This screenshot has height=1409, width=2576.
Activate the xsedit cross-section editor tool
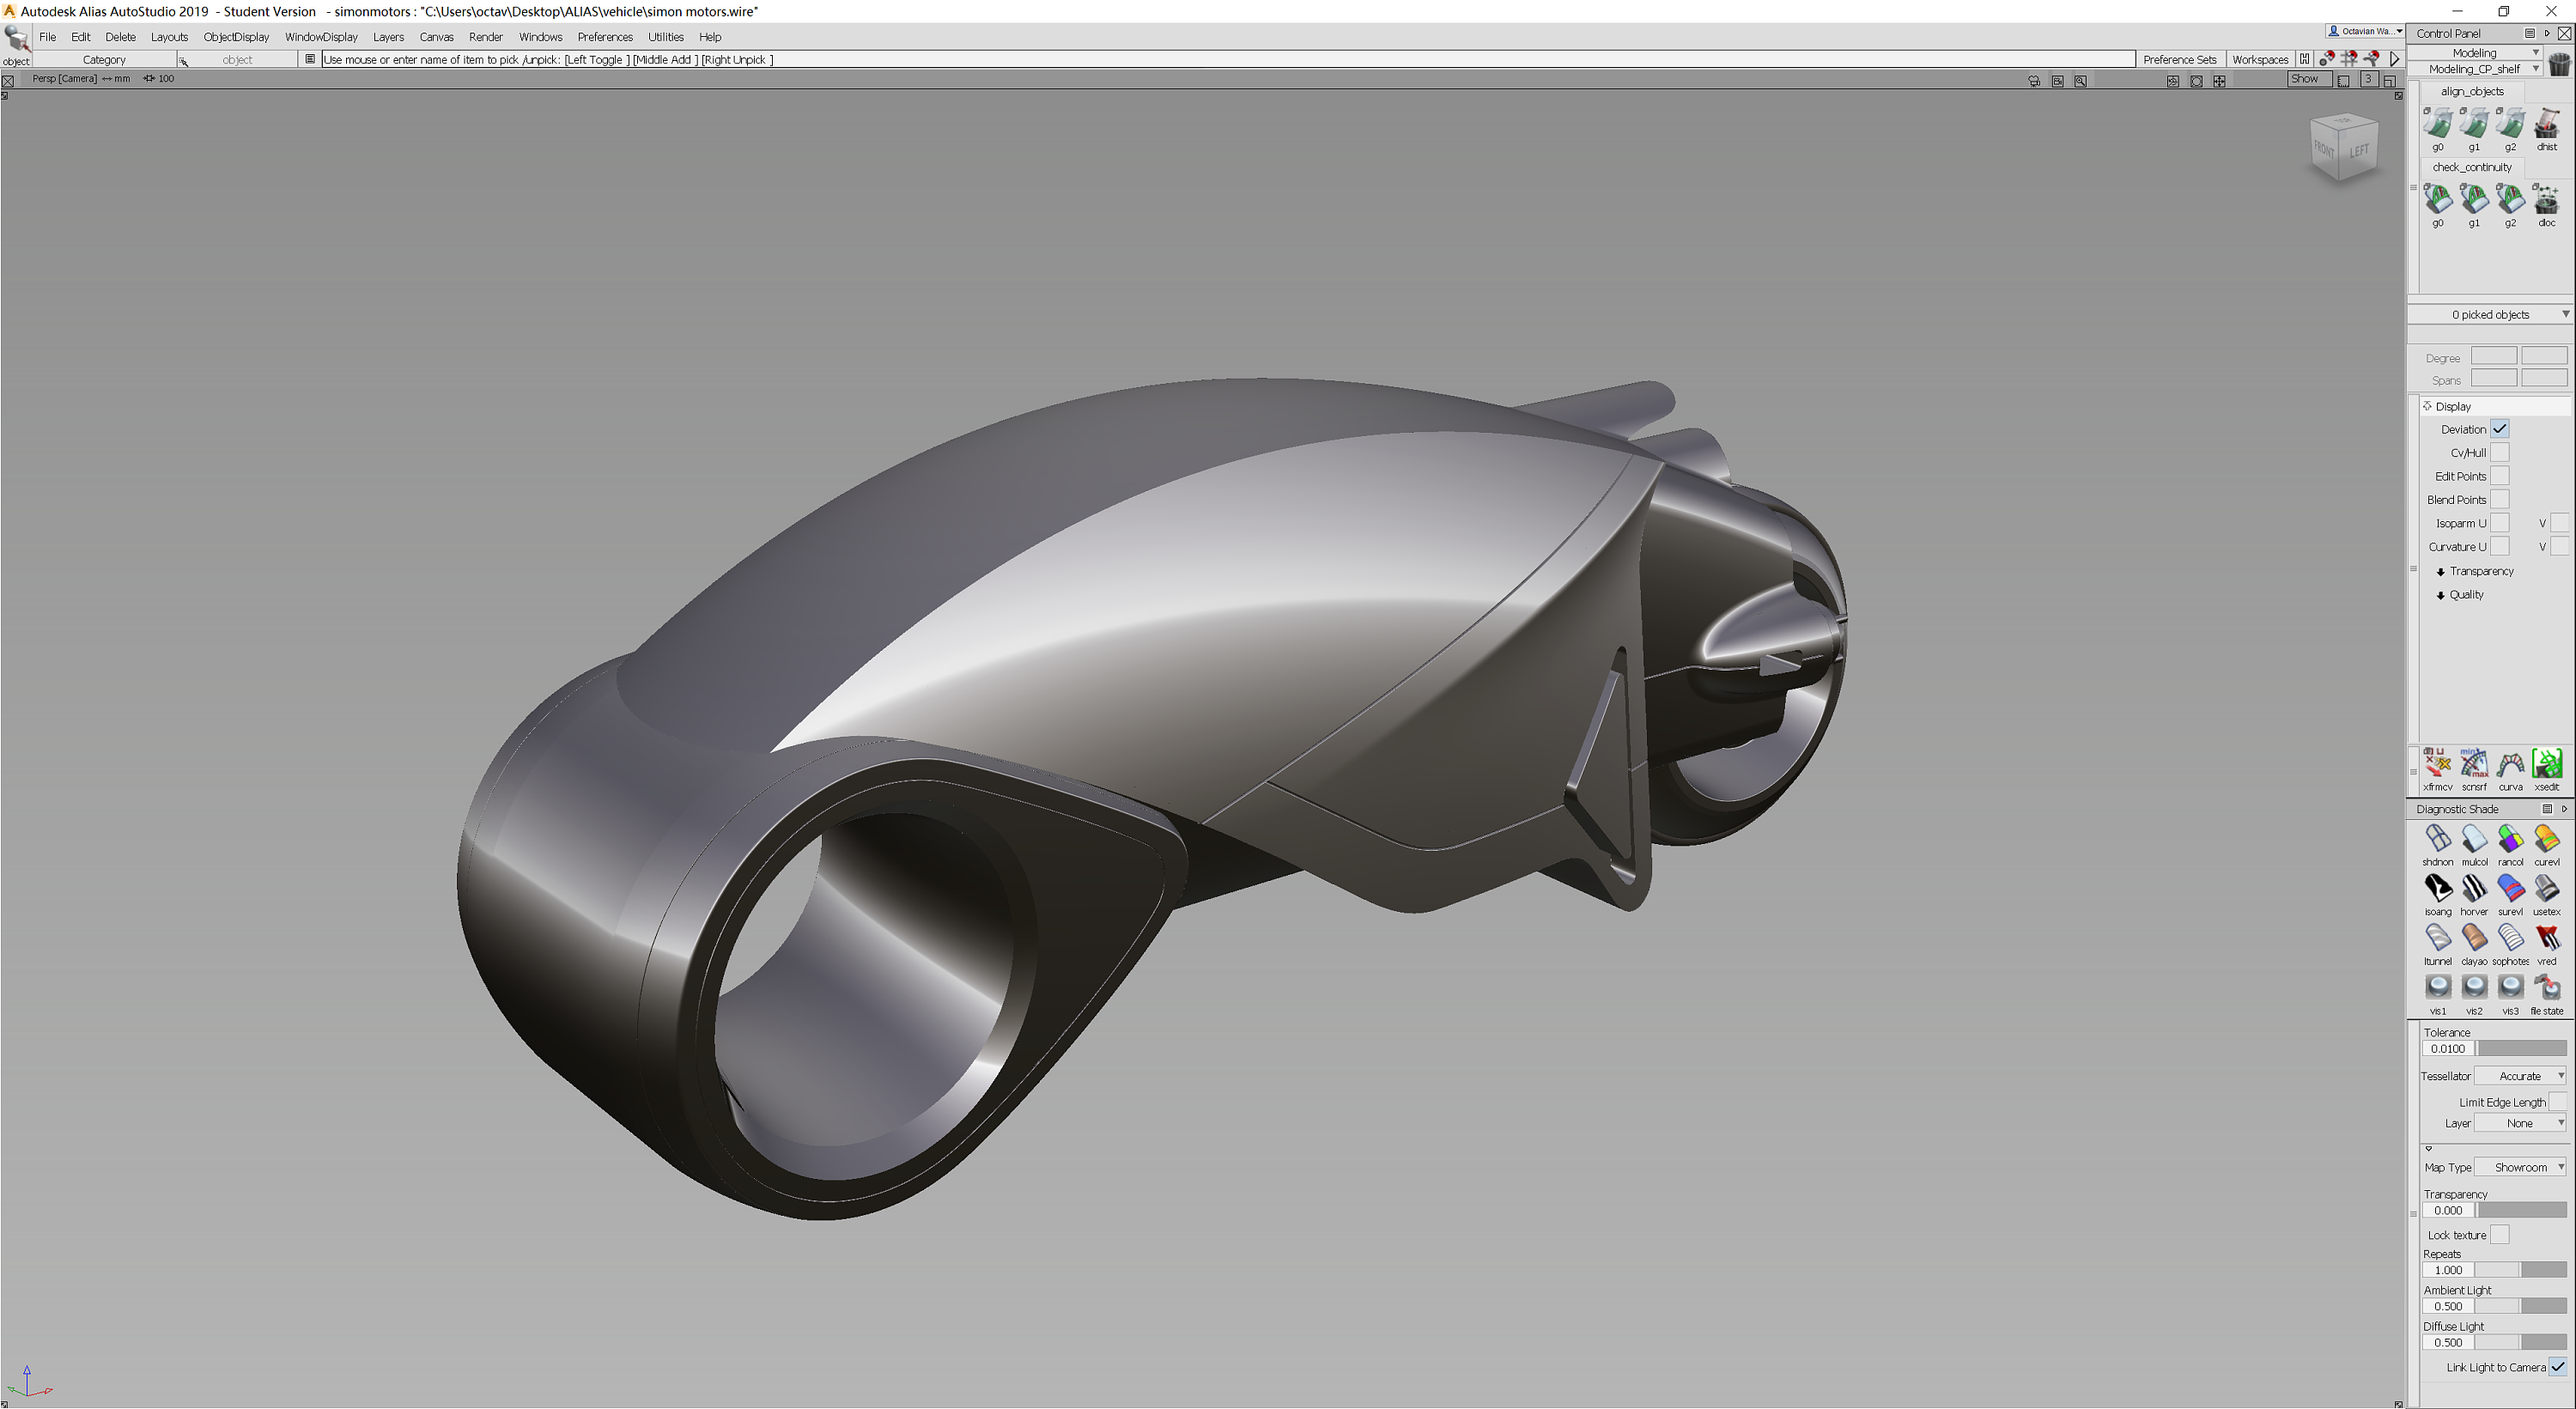click(x=2546, y=764)
